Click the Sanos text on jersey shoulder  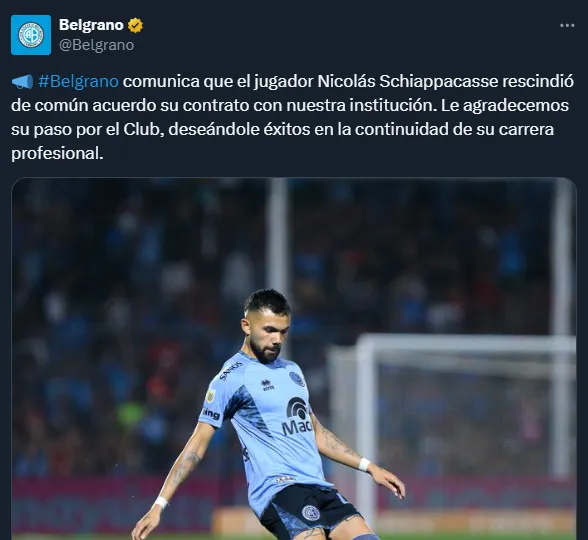(231, 370)
